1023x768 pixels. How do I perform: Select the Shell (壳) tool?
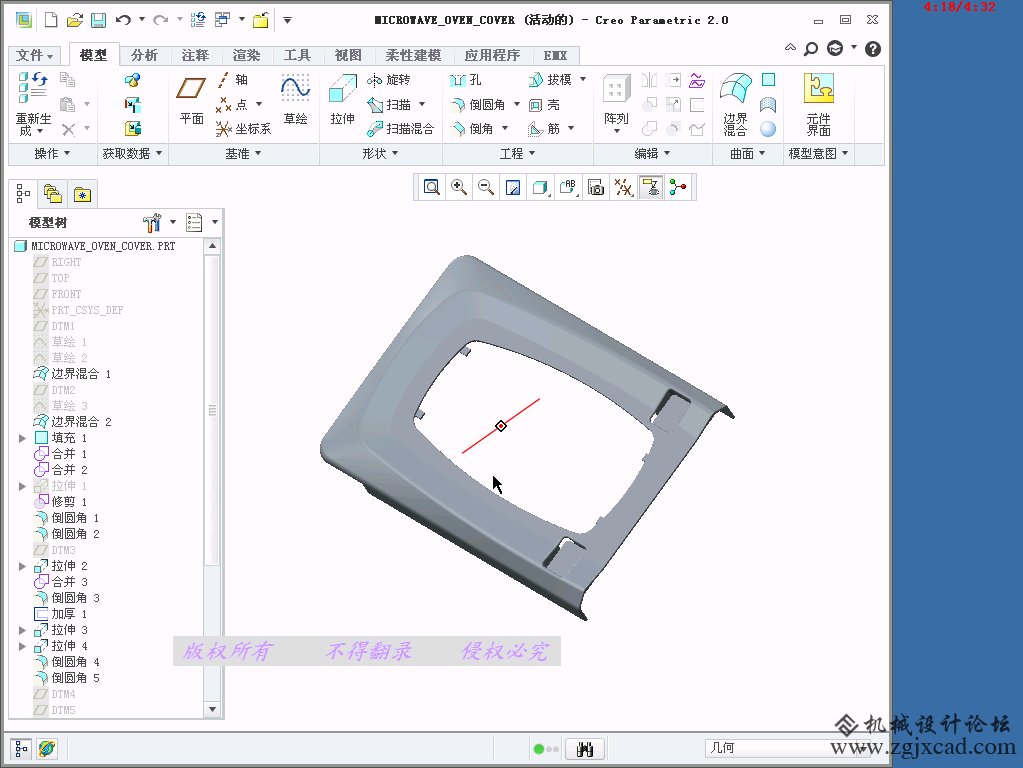544,104
